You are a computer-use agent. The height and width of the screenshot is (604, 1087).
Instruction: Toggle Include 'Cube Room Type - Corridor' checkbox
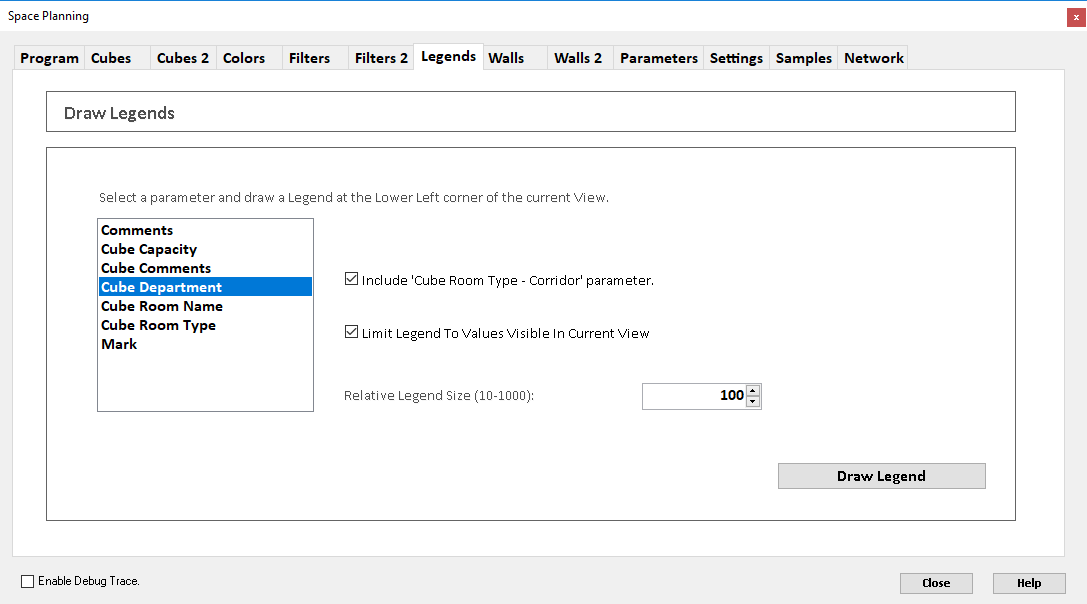point(351,279)
